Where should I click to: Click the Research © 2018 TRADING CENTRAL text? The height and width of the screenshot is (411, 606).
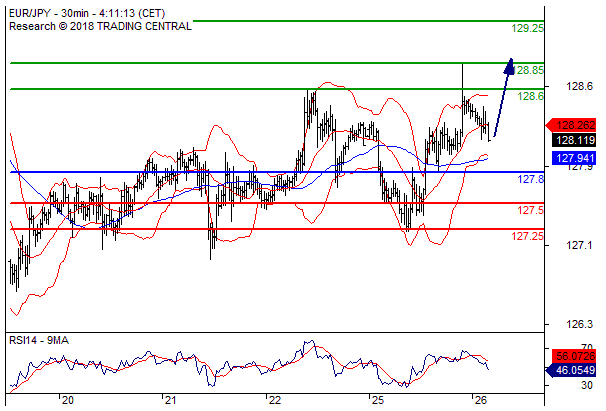(x=100, y=26)
